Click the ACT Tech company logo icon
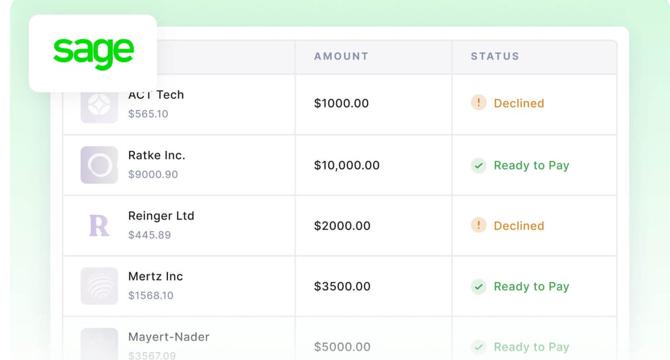Image resolution: width=670 pixels, height=360 pixels. pyautogui.click(x=99, y=106)
